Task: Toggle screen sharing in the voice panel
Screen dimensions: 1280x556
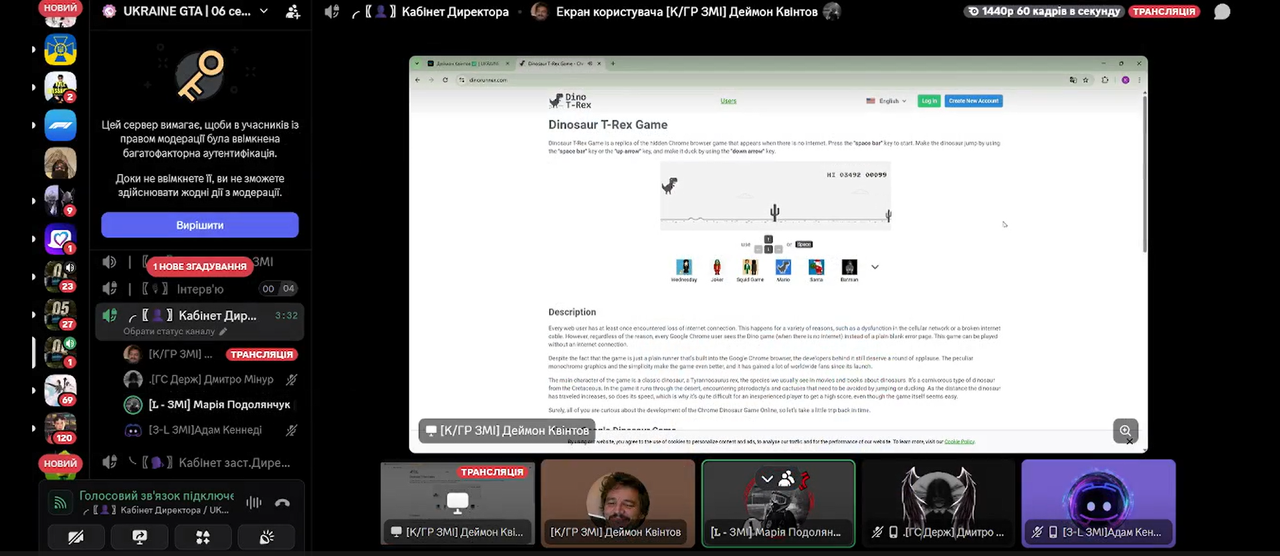Action: 140,537
